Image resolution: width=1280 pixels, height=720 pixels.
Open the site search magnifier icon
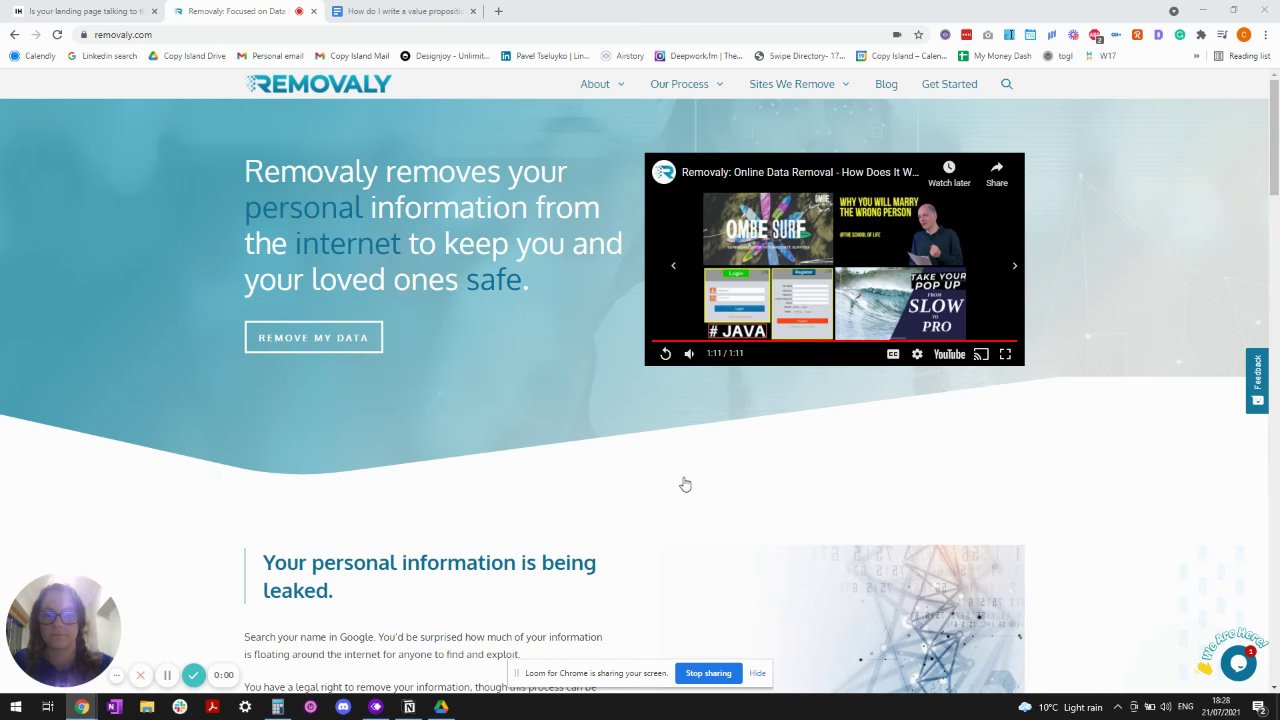[1006, 84]
